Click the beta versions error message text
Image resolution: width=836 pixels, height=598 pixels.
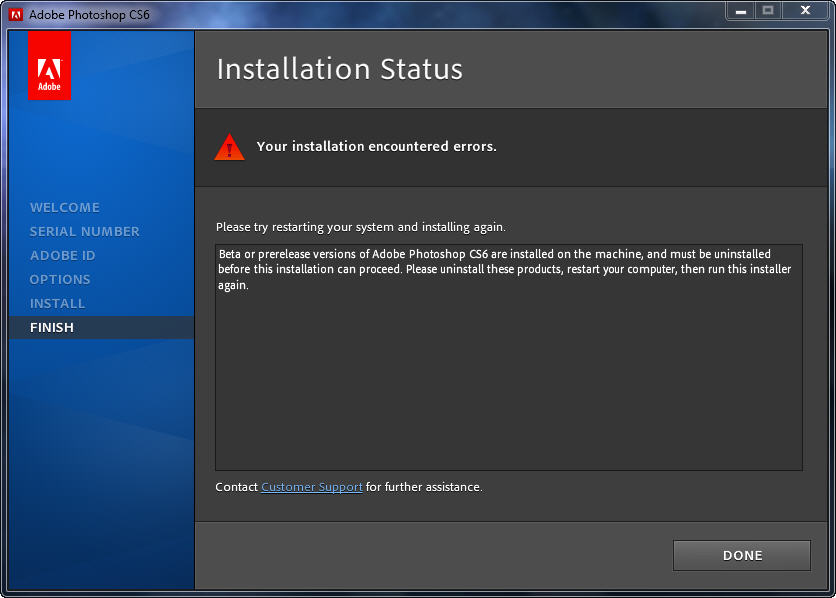(504, 269)
